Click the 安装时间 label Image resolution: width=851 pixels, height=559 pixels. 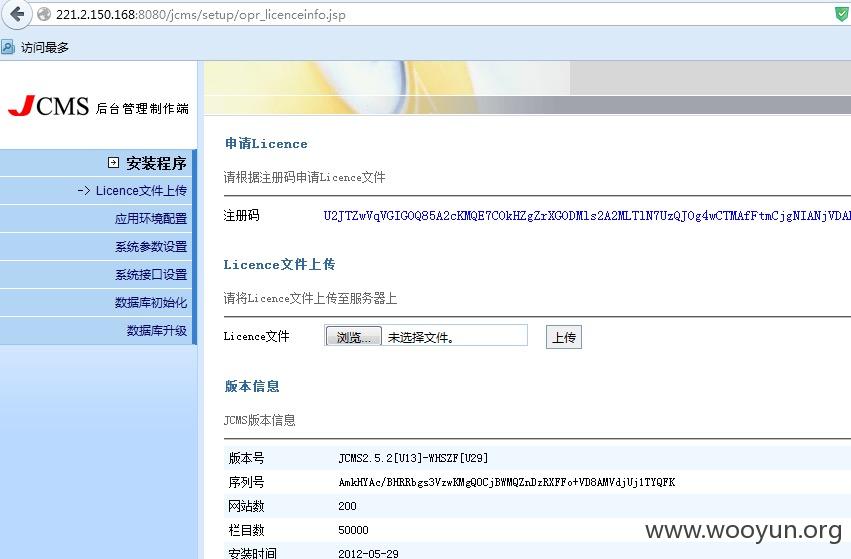tap(252, 553)
